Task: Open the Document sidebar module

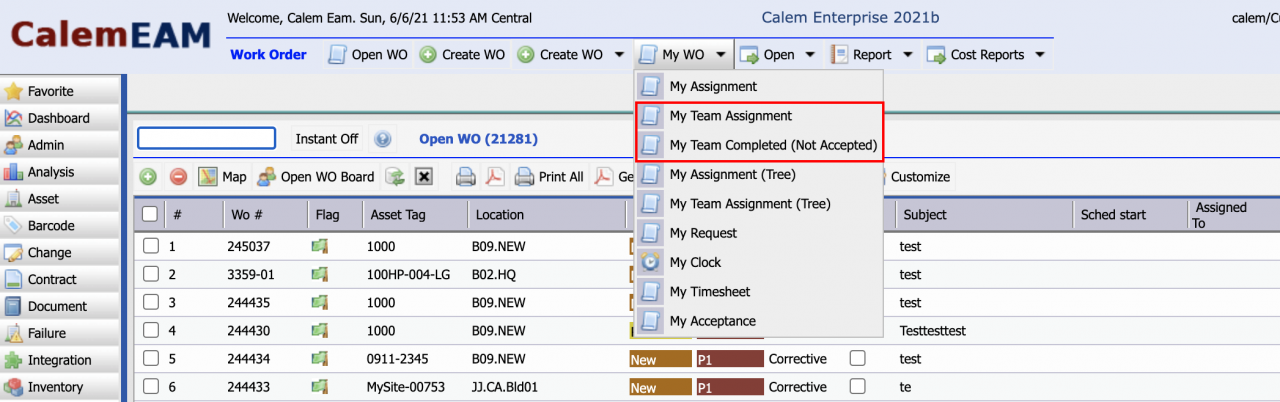Action: [x=59, y=307]
